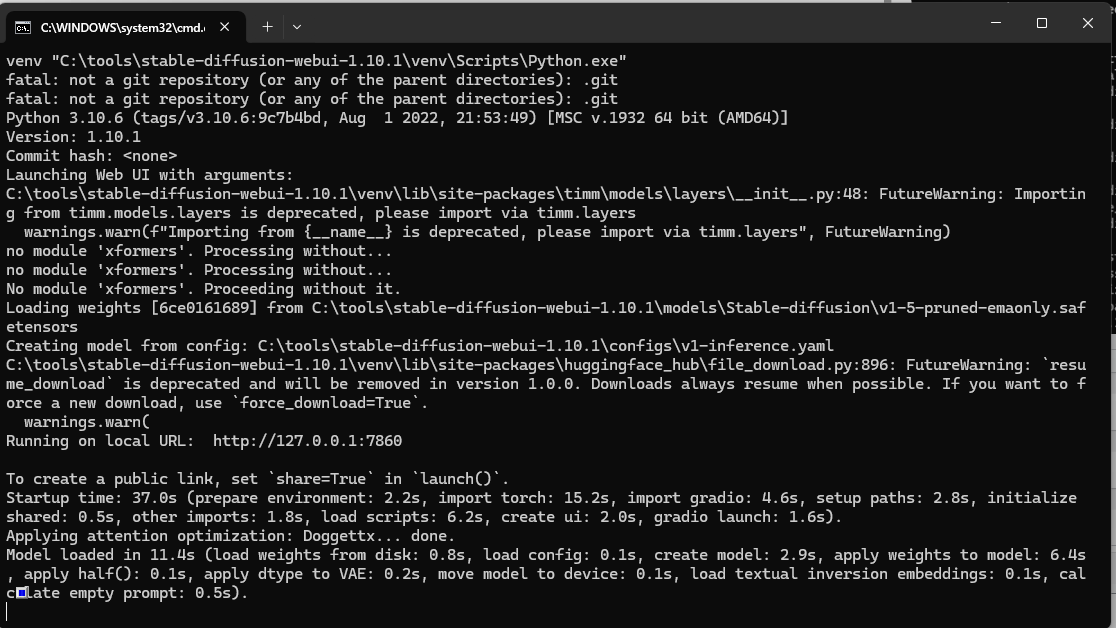Click the text cursor on the last line
This screenshot has height=628, width=1116.
[7, 612]
